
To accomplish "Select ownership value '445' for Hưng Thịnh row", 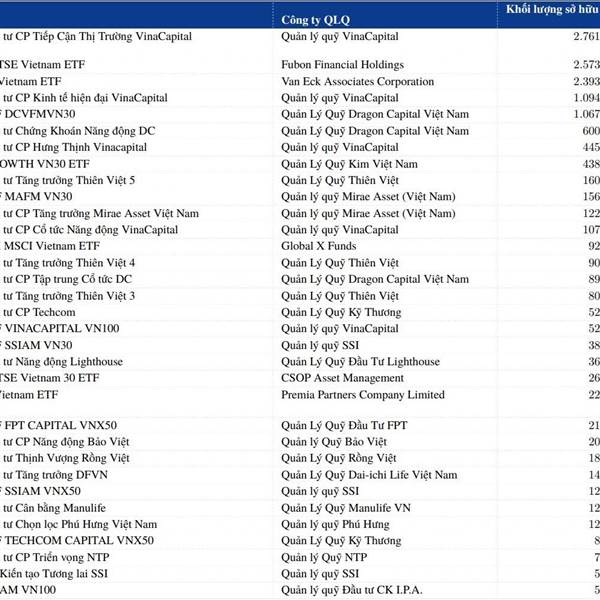I will (x=591, y=147).
